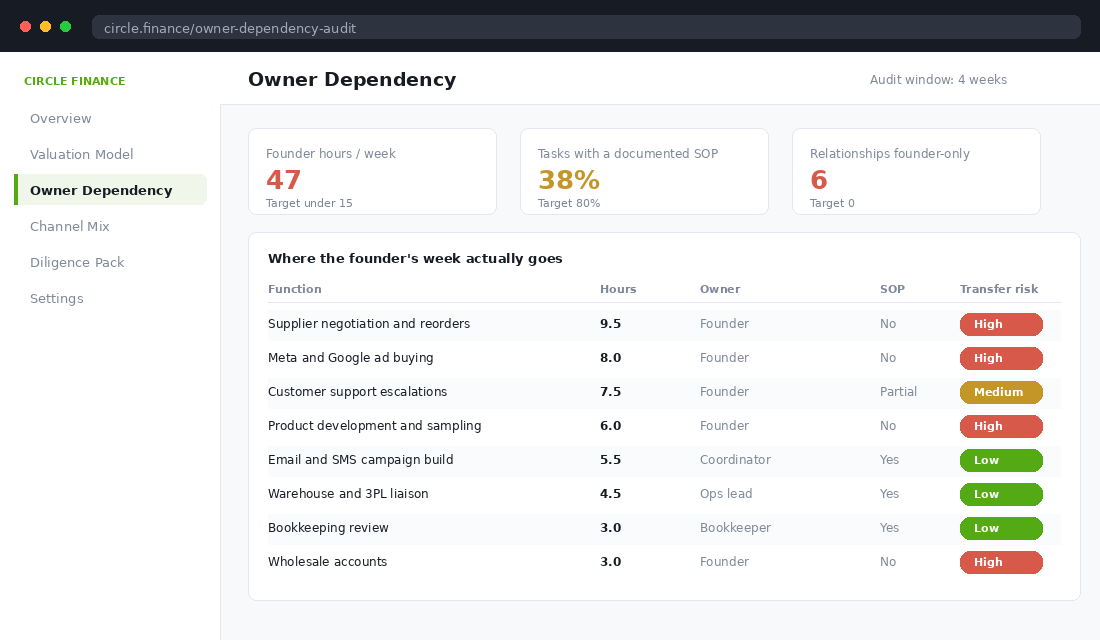1100x640 pixels.
Task: Click the SOP column header
Action: point(892,289)
